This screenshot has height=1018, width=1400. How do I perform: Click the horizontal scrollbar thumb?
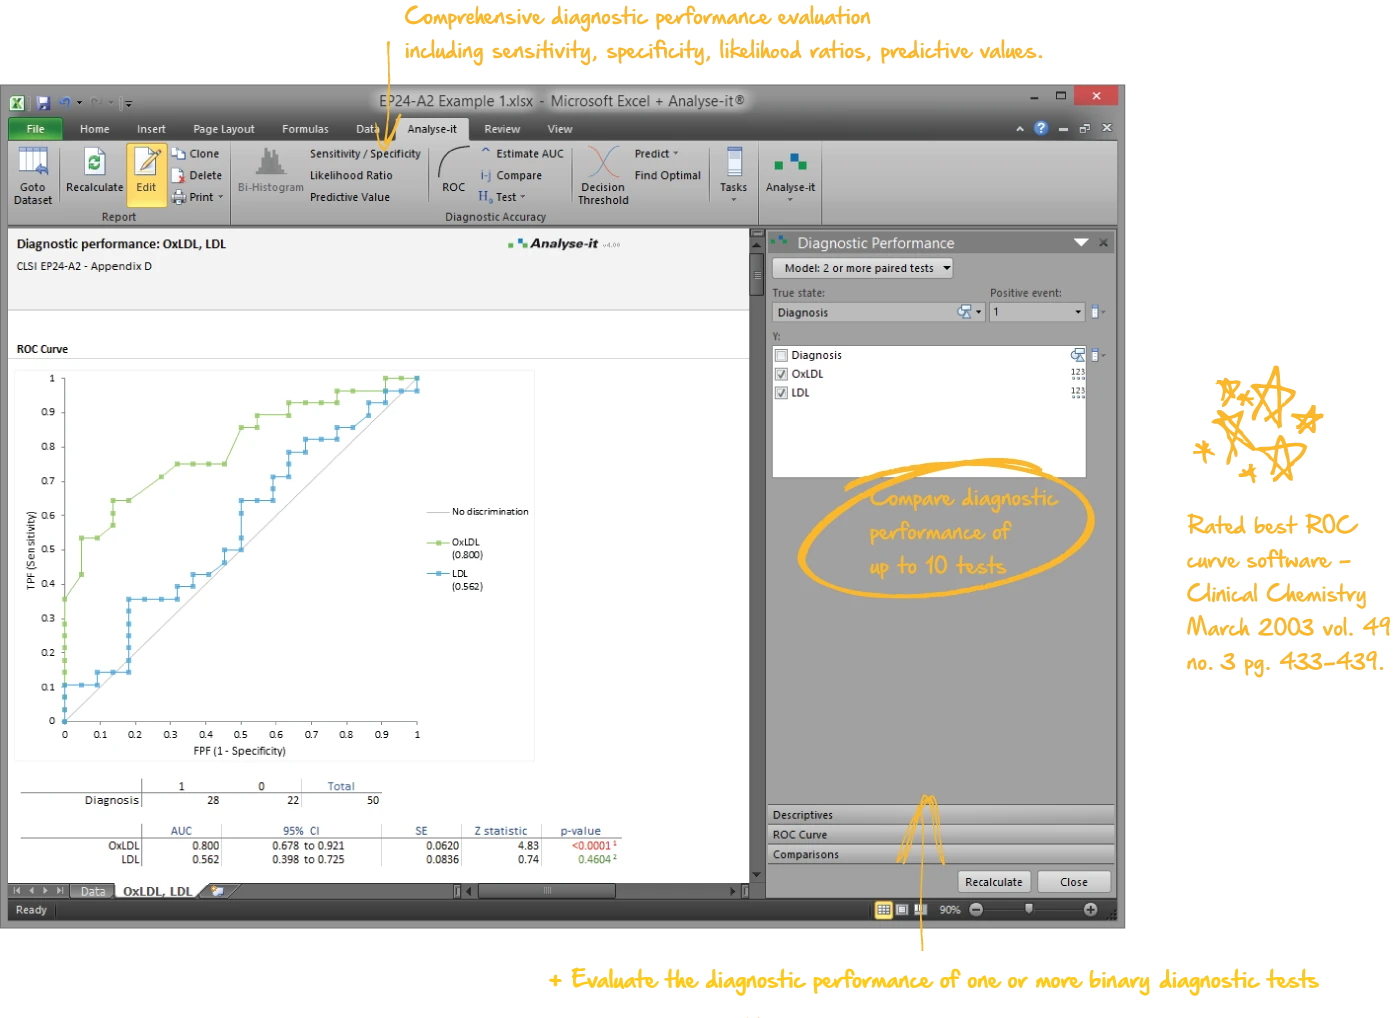(x=547, y=891)
